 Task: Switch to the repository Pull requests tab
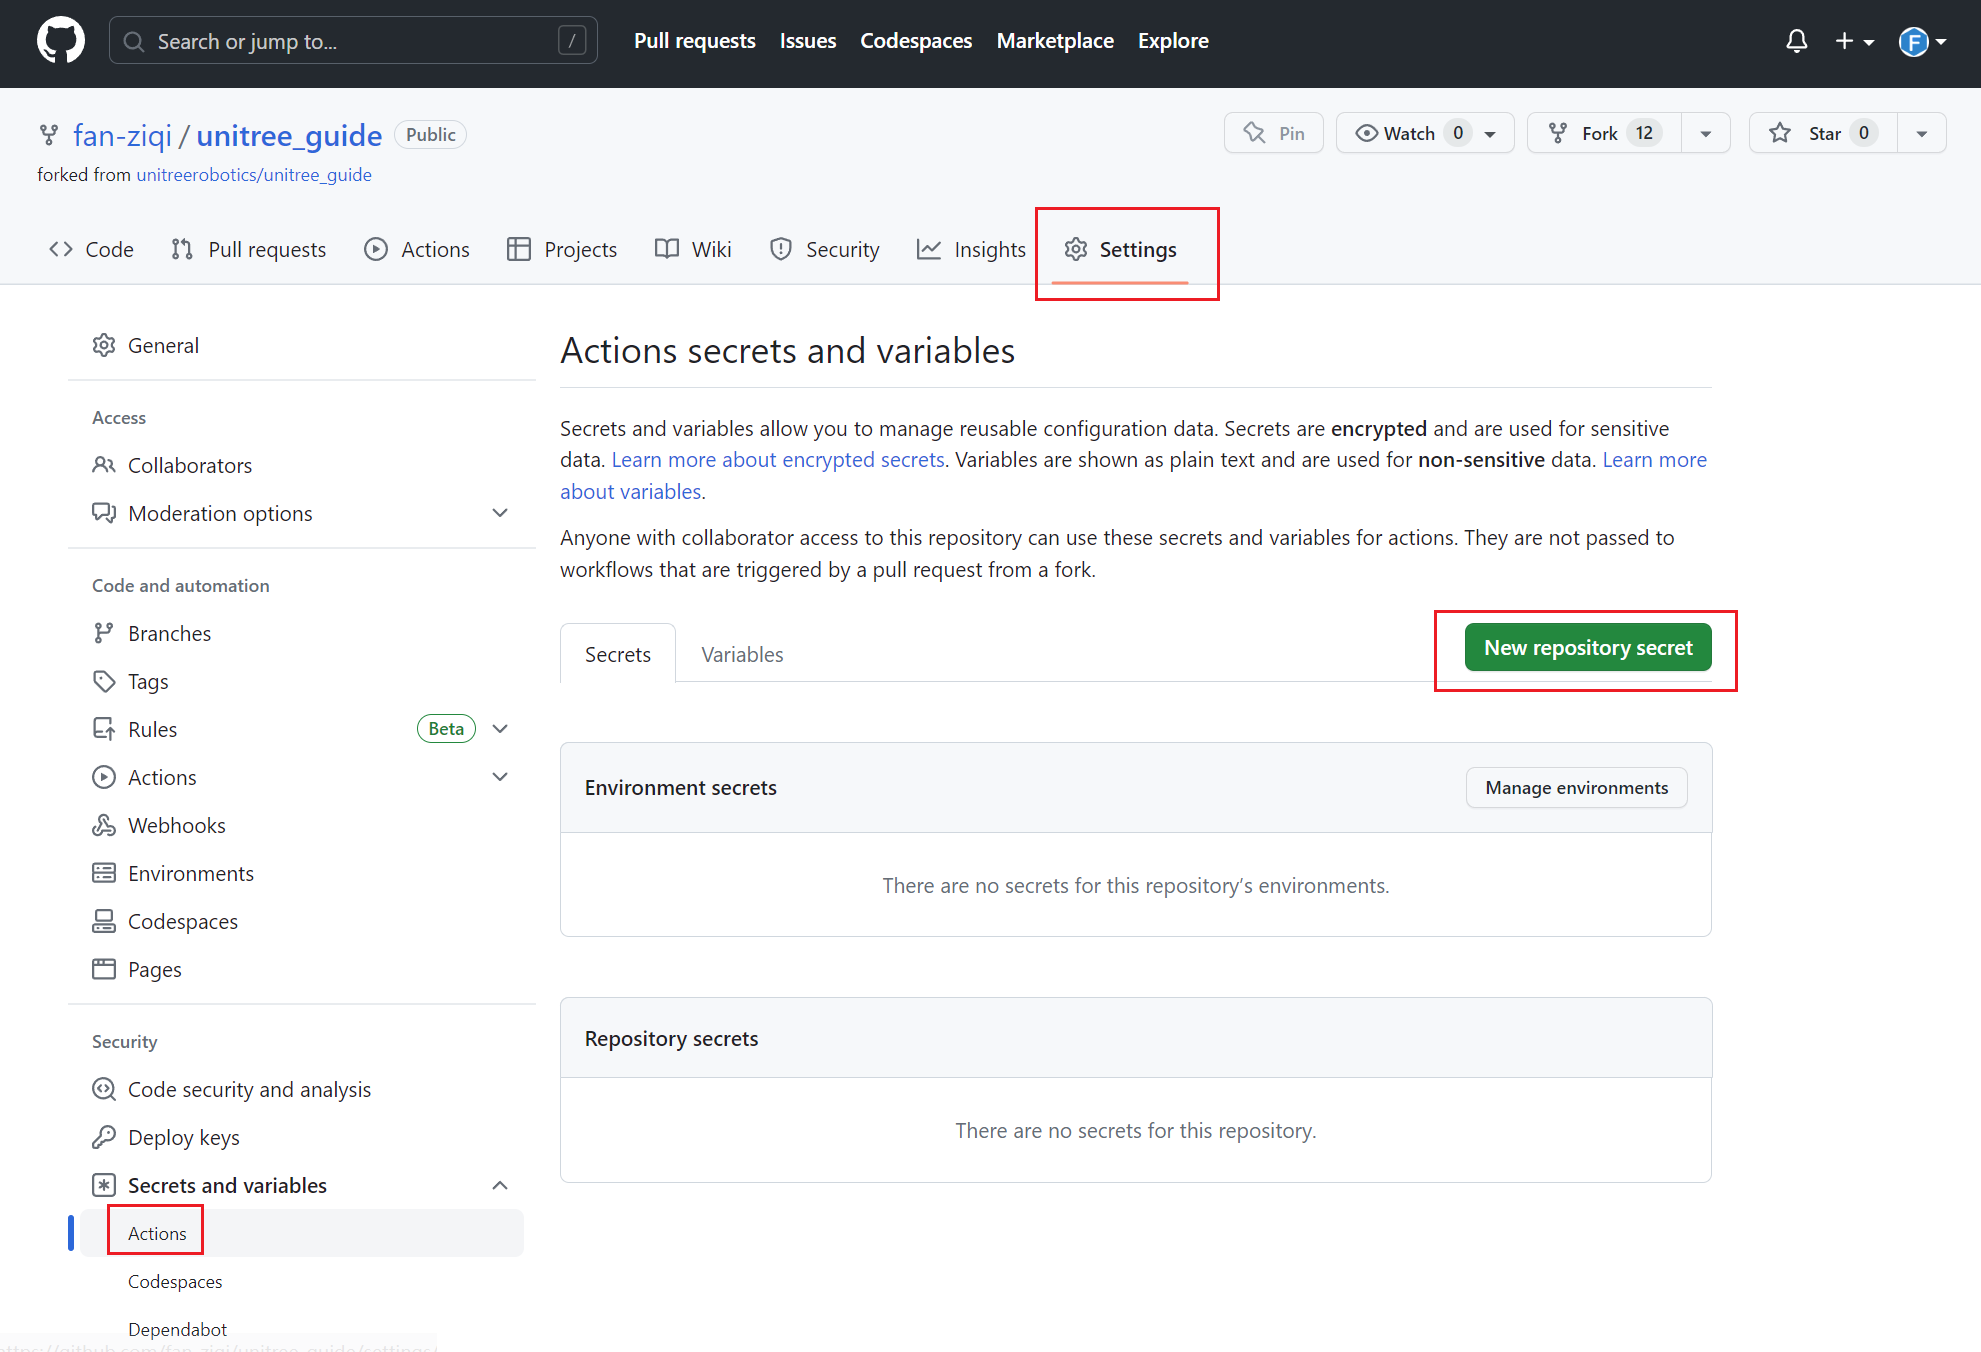[248, 249]
